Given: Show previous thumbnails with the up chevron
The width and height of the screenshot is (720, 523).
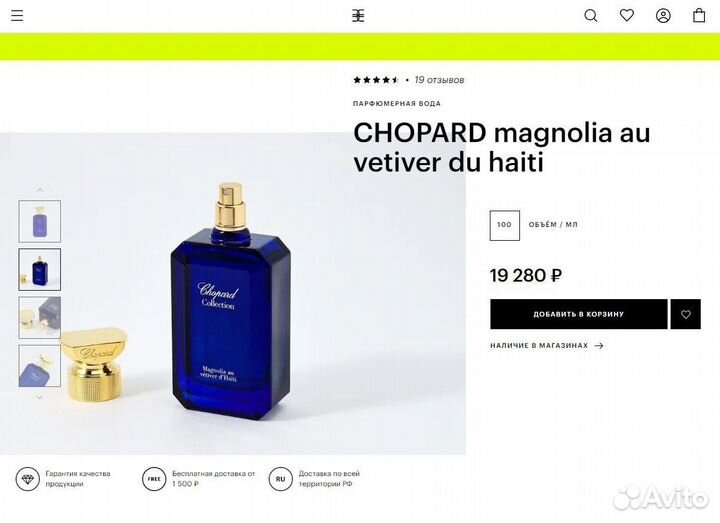Looking at the screenshot, I should [40, 190].
